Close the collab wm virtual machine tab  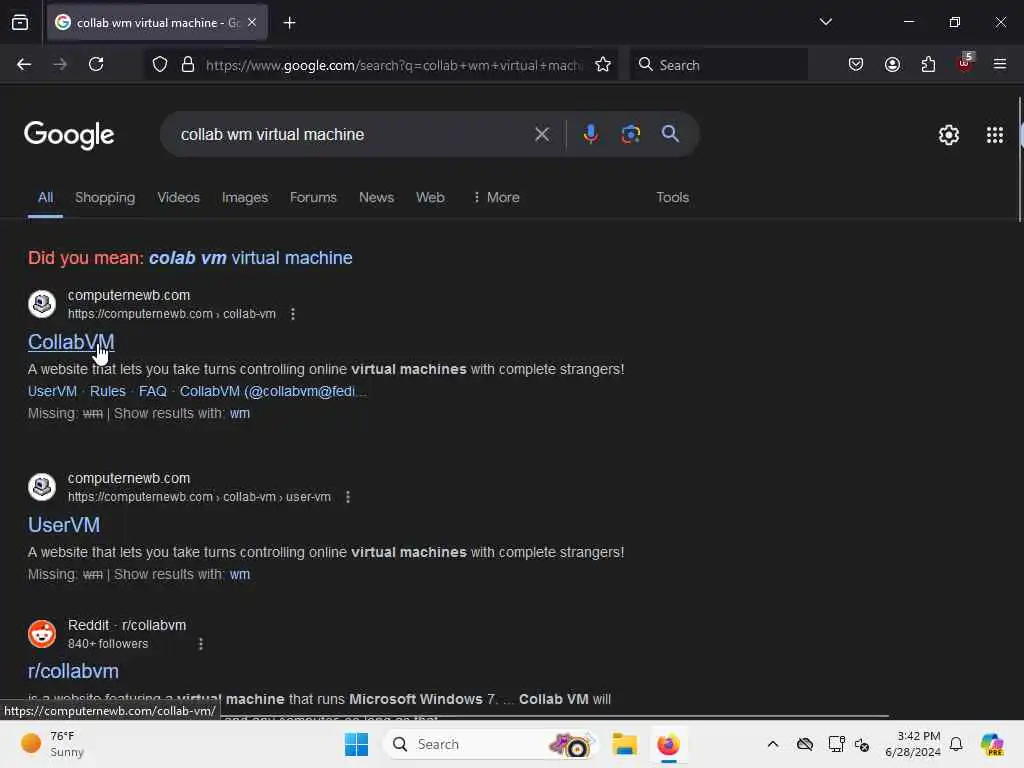(x=252, y=22)
